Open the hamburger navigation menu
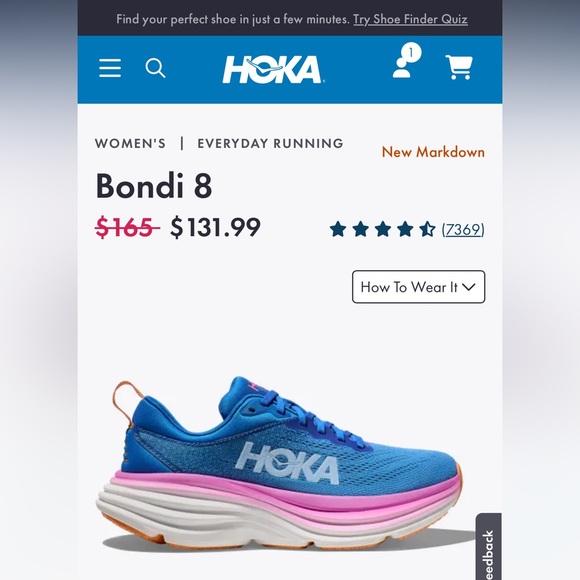This screenshot has height=580, width=580. pyautogui.click(x=110, y=68)
